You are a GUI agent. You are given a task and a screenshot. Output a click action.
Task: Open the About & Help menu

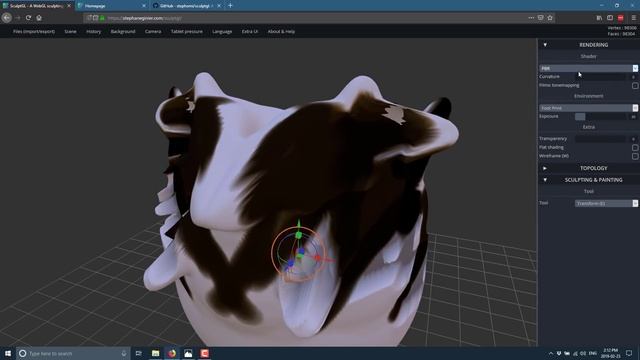pos(281,31)
